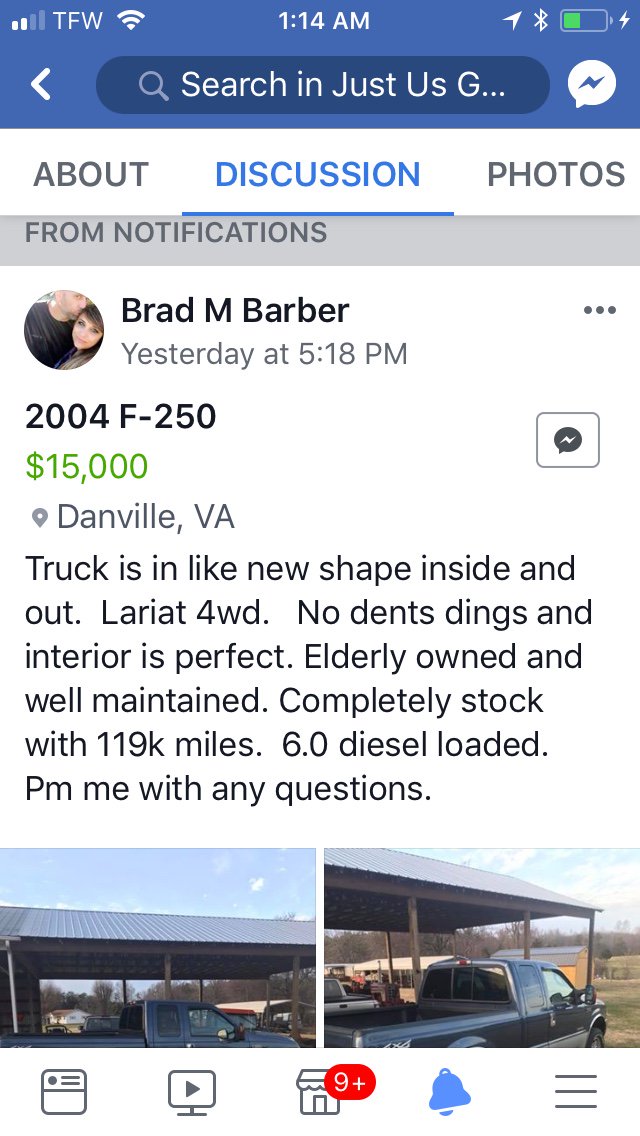View Brad M Barber's profile picture
The image size is (640, 1136).
[x=64, y=330]
